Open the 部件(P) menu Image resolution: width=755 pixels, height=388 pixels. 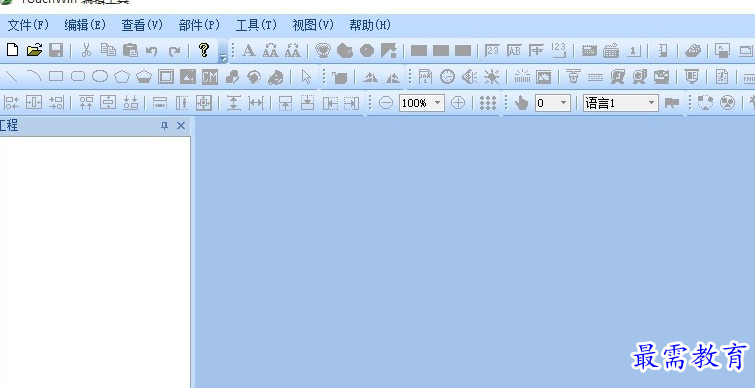tap(199, 25)
